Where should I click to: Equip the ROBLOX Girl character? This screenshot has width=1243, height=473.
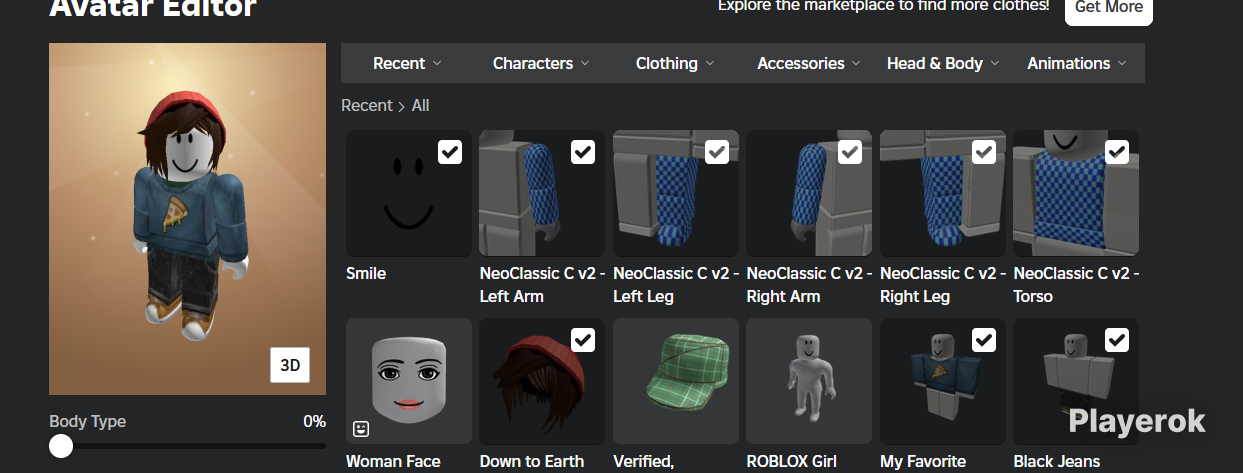tap(809, 381)
